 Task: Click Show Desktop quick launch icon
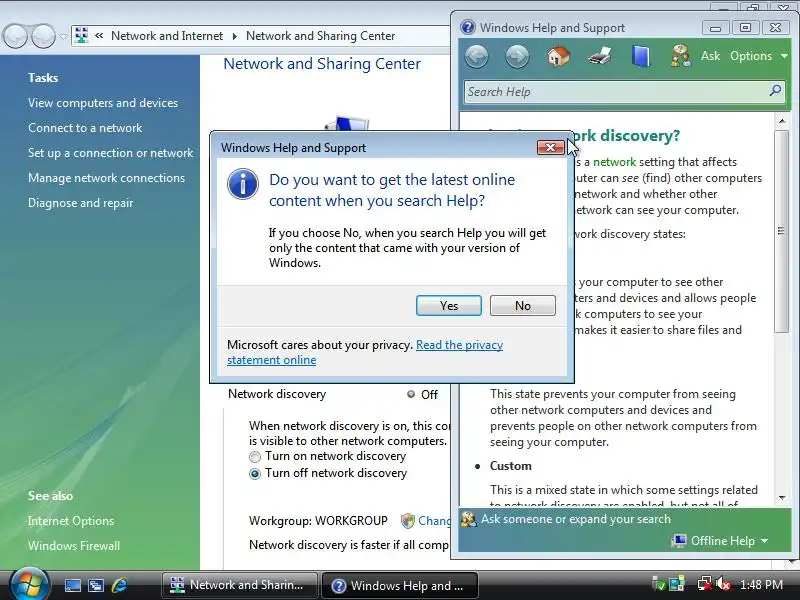(72, 585)
